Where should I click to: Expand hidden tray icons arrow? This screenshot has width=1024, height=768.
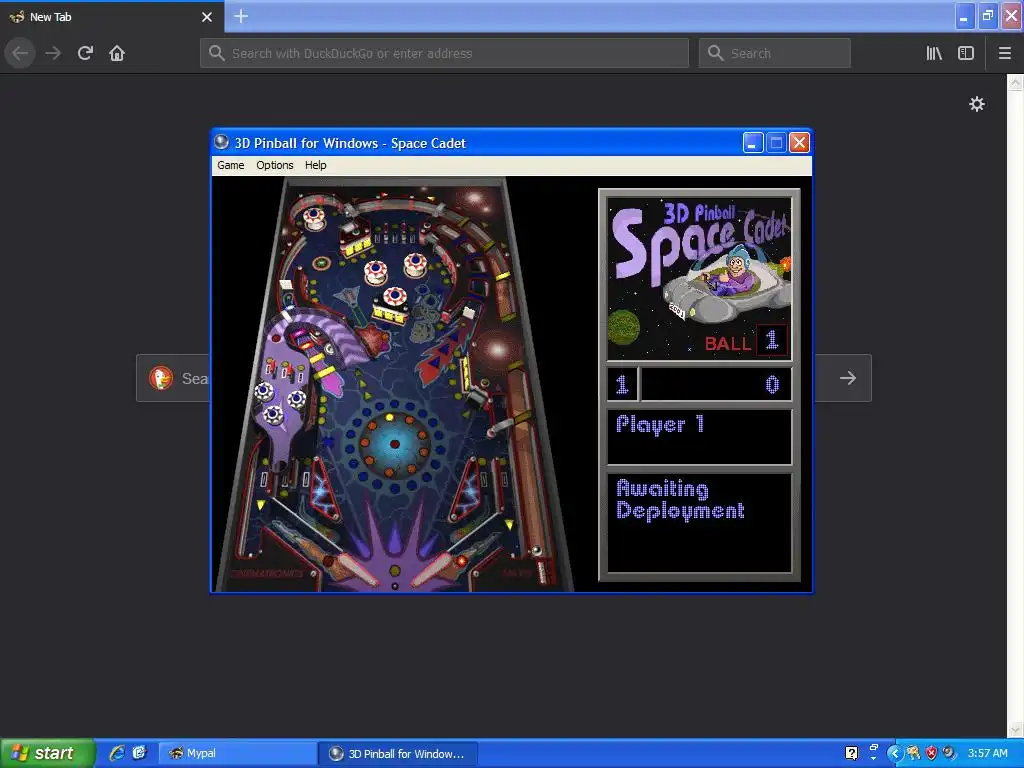tap(894, 754)
